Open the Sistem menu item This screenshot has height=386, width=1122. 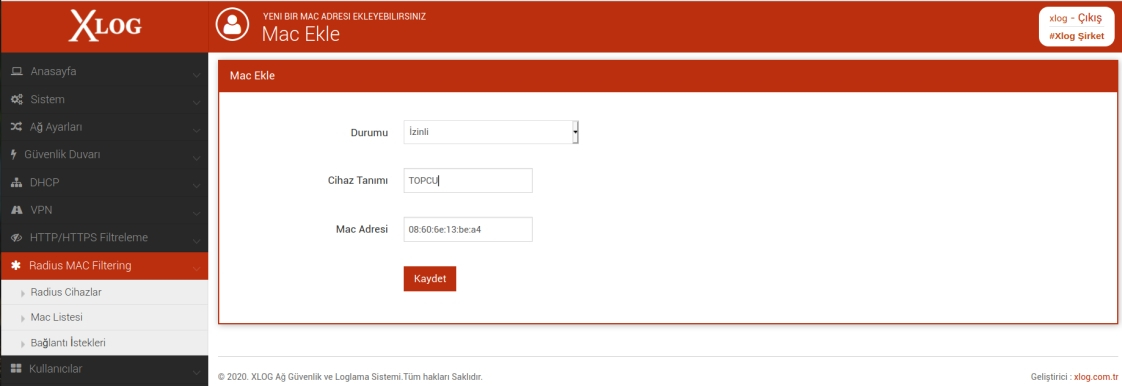click(104, 99)
